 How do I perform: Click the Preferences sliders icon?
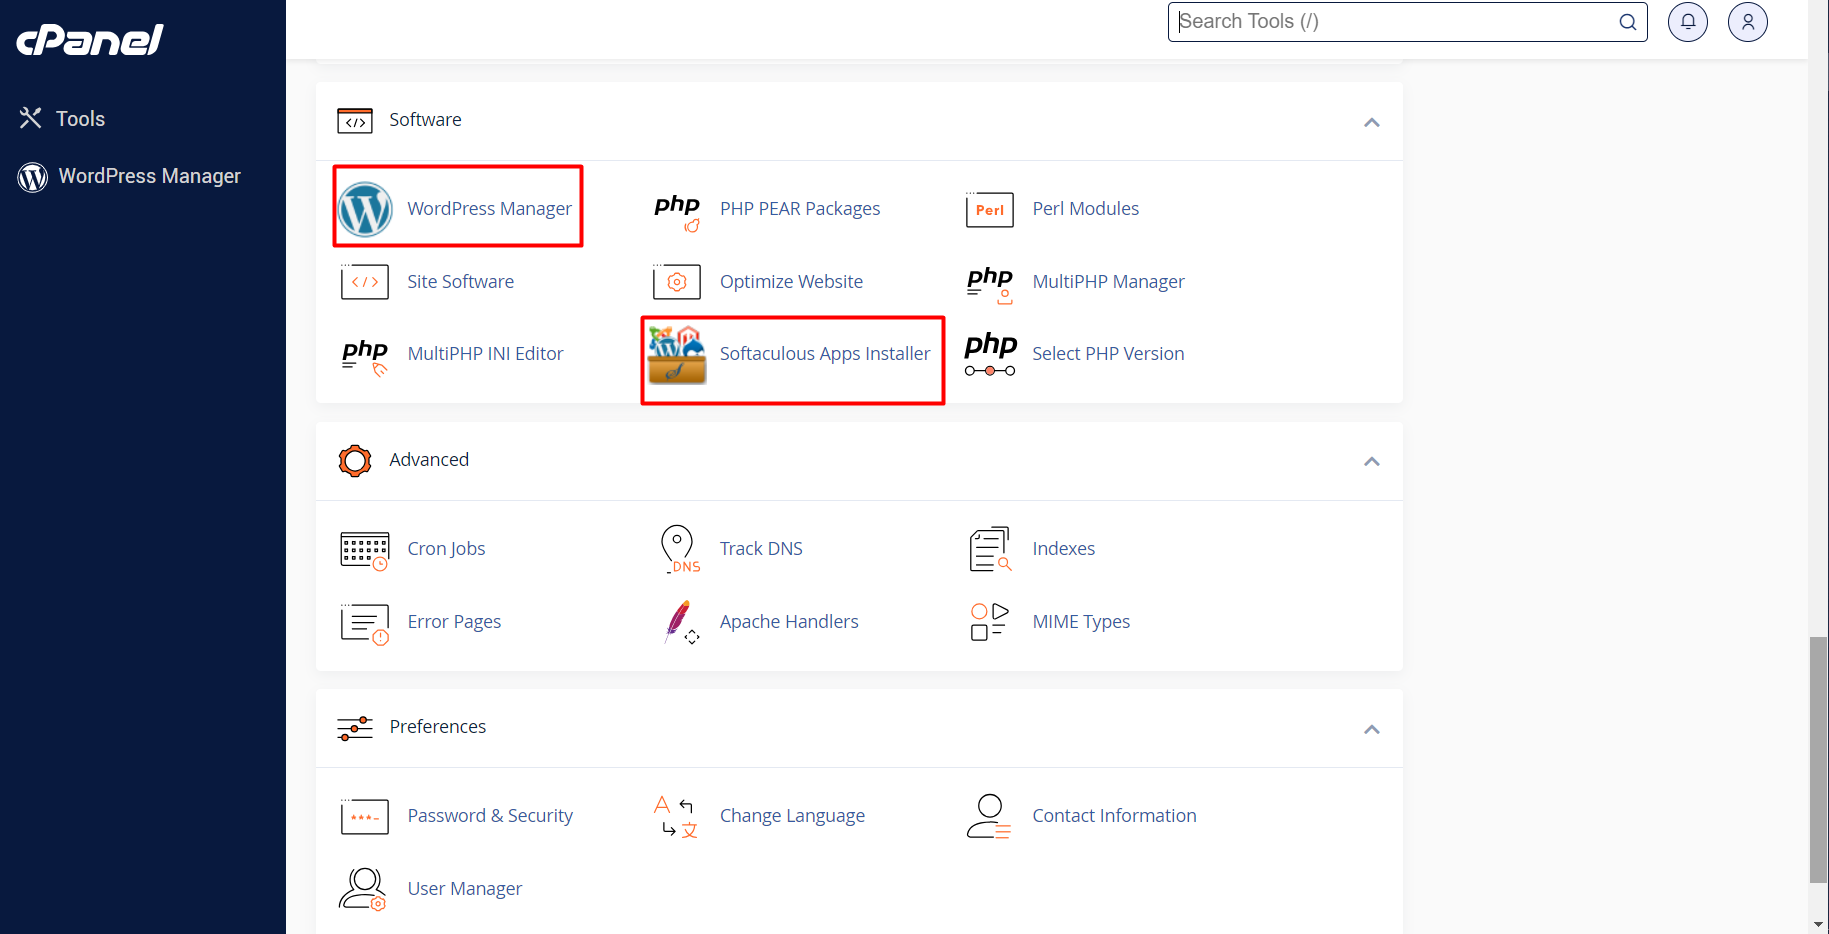[x=355, y=728]
